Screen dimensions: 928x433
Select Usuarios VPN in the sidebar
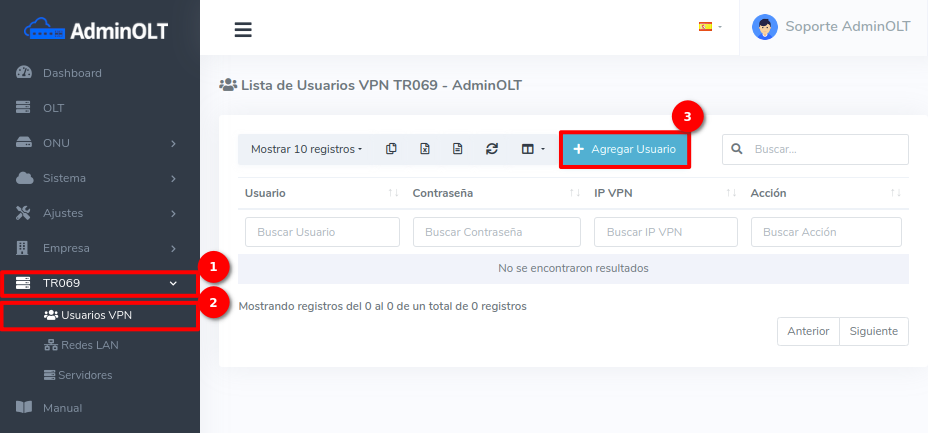coord(96,315)
